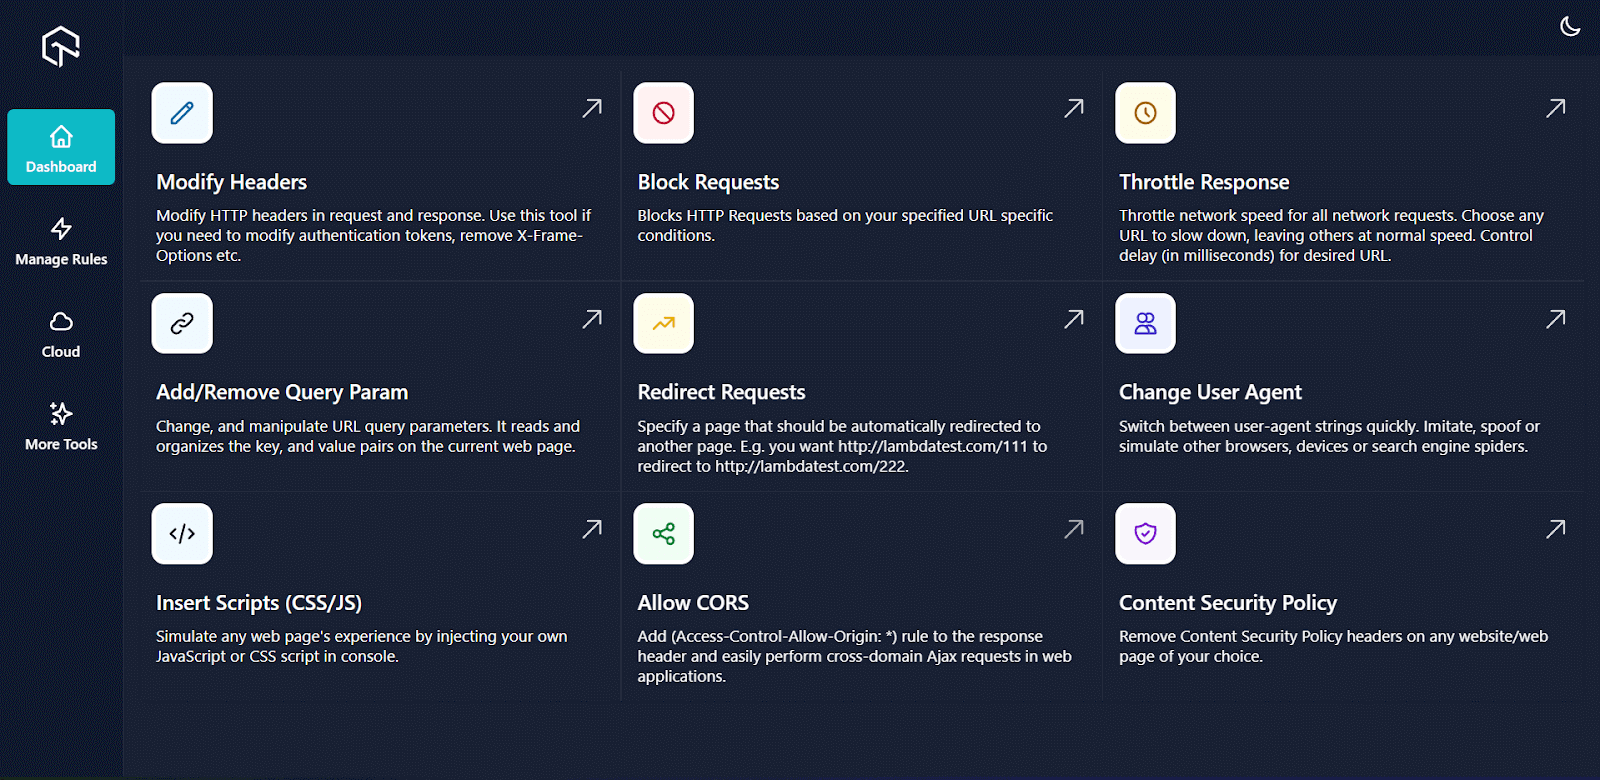Open the Dashboard tab in the sidebar
This screenshot has width=1600, height=780.
click(x=61, y=148)
